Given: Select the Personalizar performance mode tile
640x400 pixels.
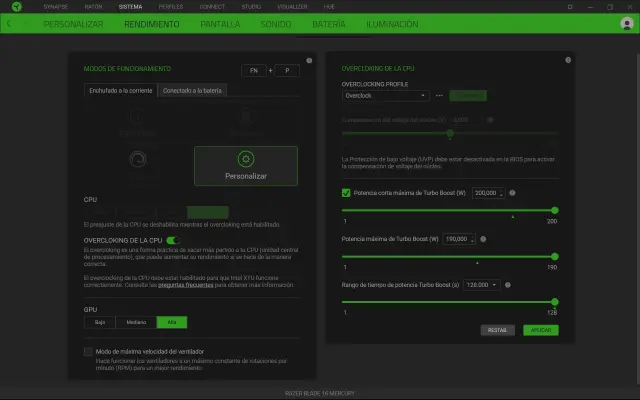Looking at the screenshot, I should (245, 166).
